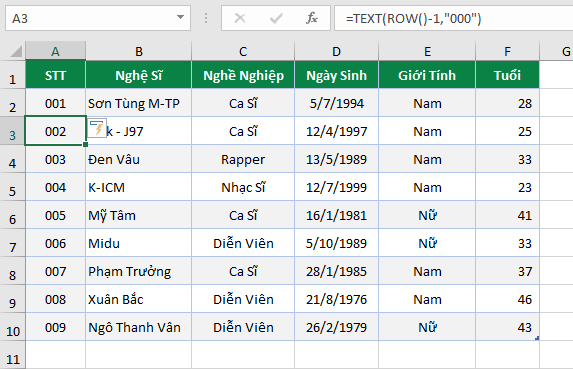The width and height of the screenshot is (573, 369).
Task: Select cell containing Sơn Tùng M-TP
Action: coord(138,103)
